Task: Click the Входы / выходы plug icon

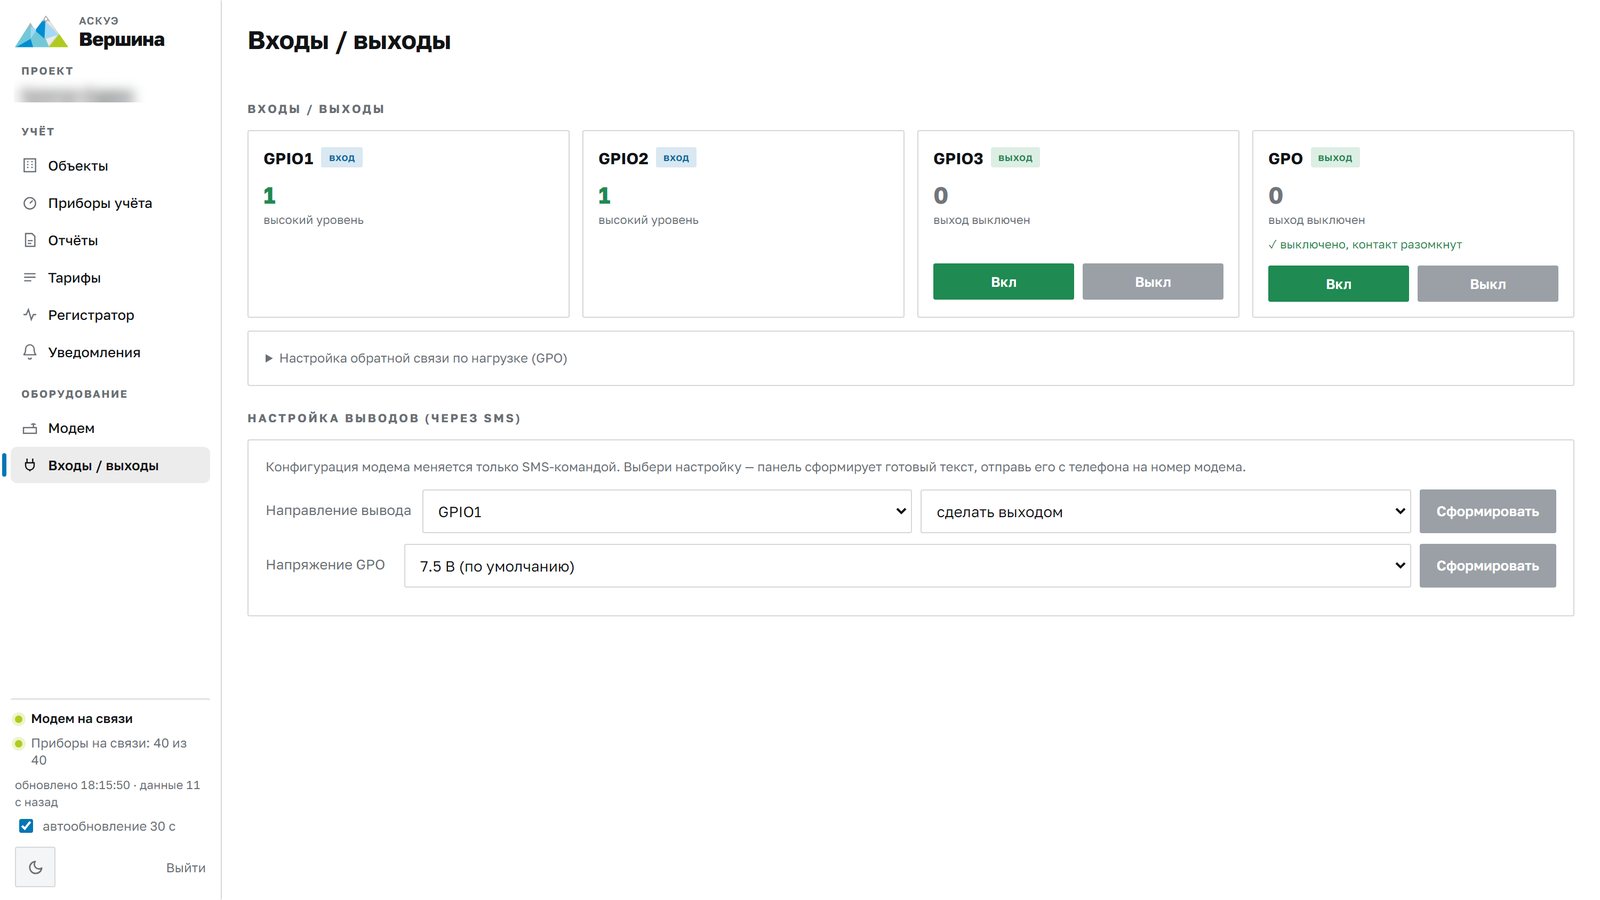Action: 30,465
